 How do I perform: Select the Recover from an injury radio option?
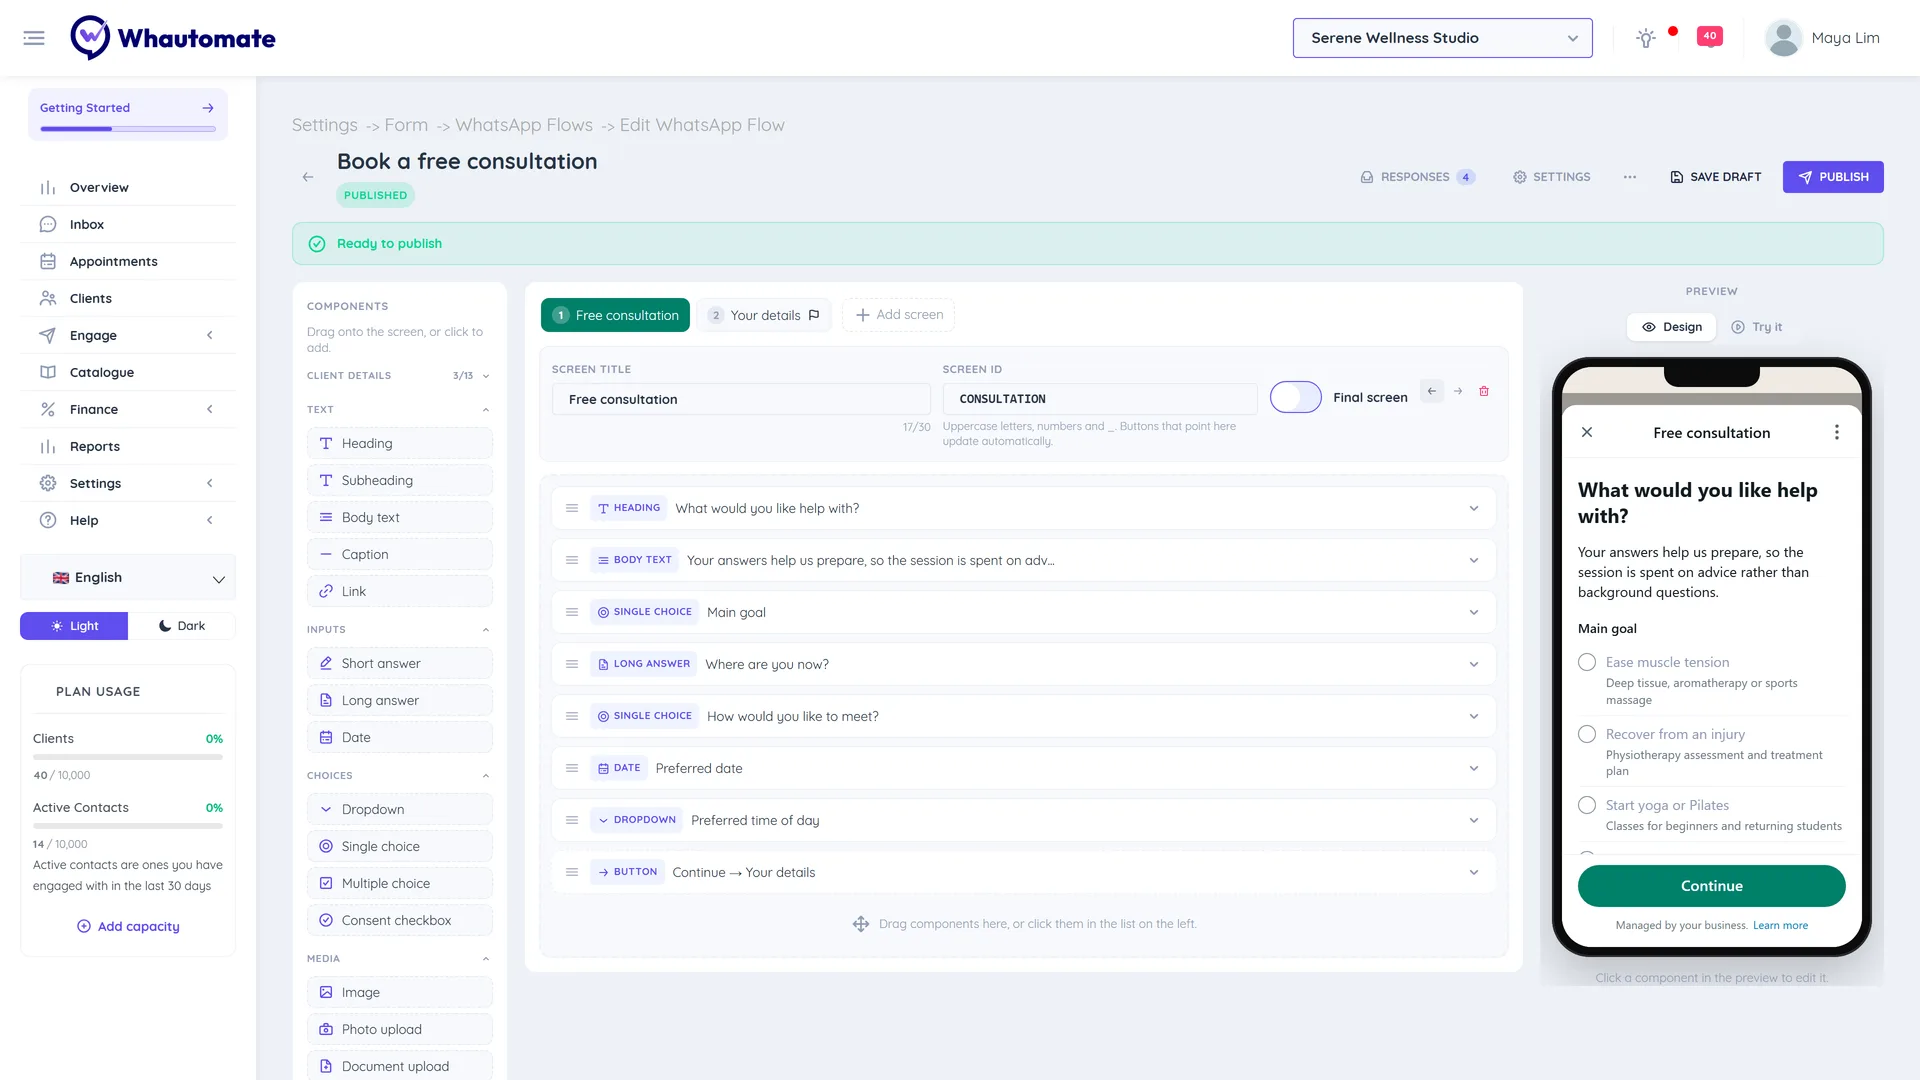click(x=1587, y=734)
